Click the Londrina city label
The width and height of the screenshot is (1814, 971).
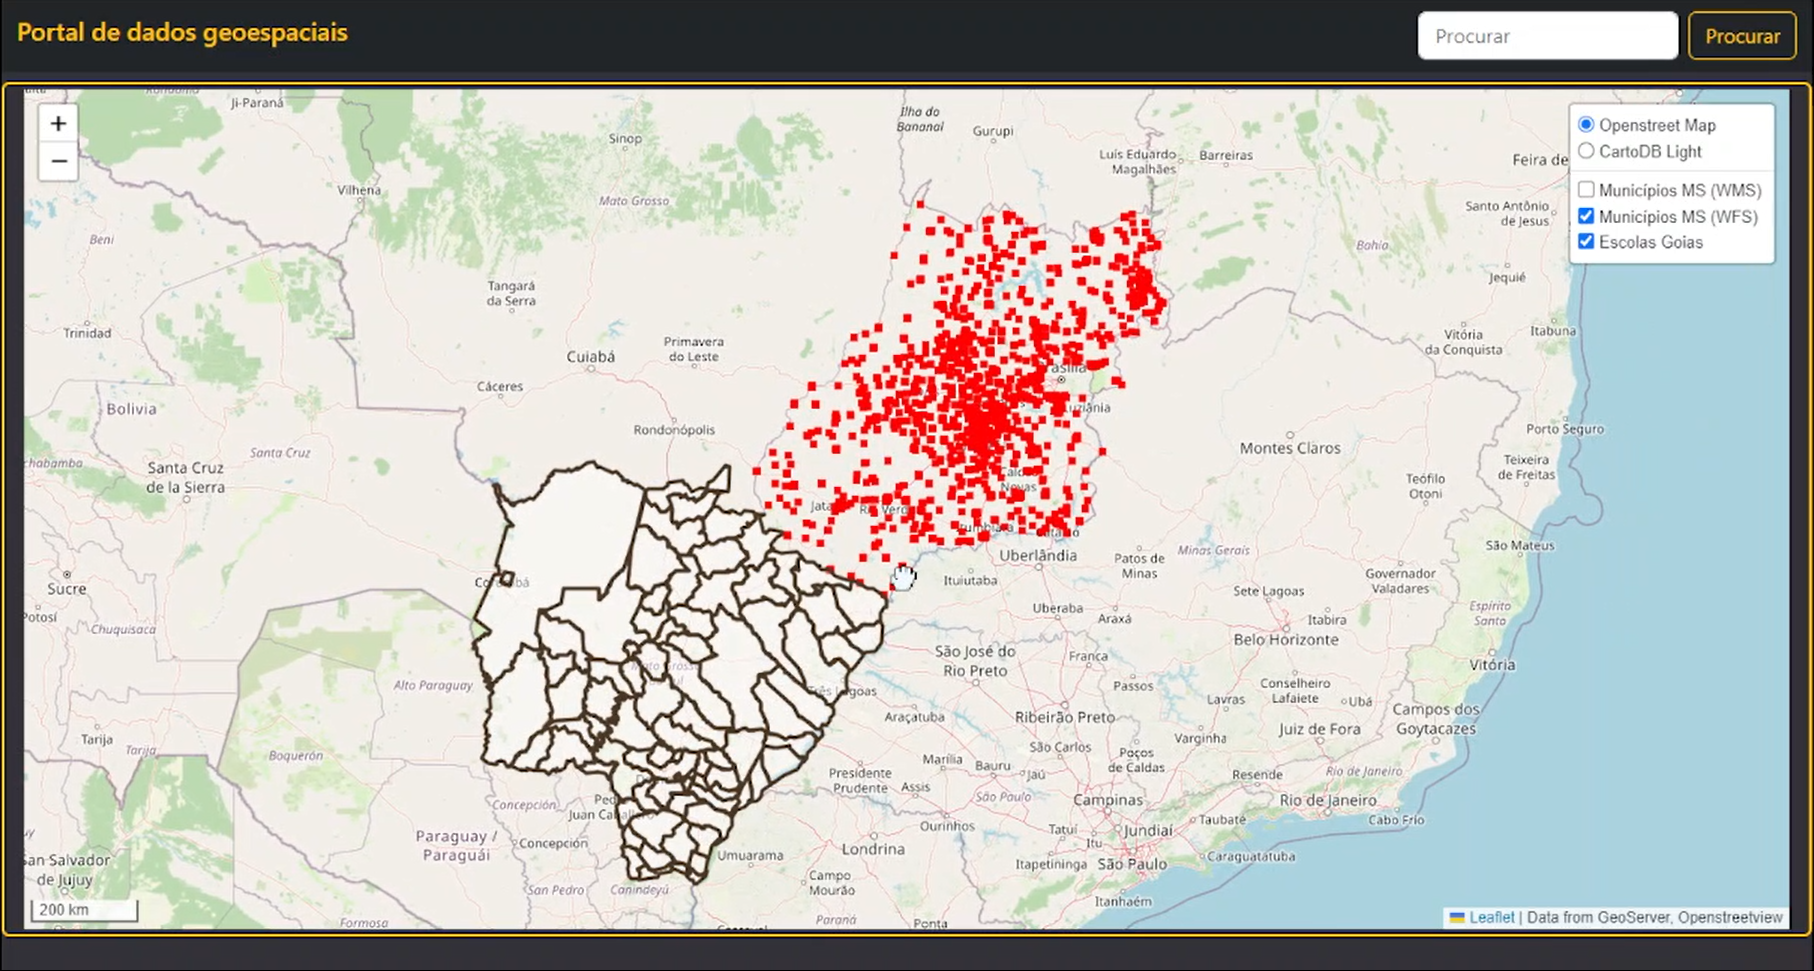(x=873, y=849)
